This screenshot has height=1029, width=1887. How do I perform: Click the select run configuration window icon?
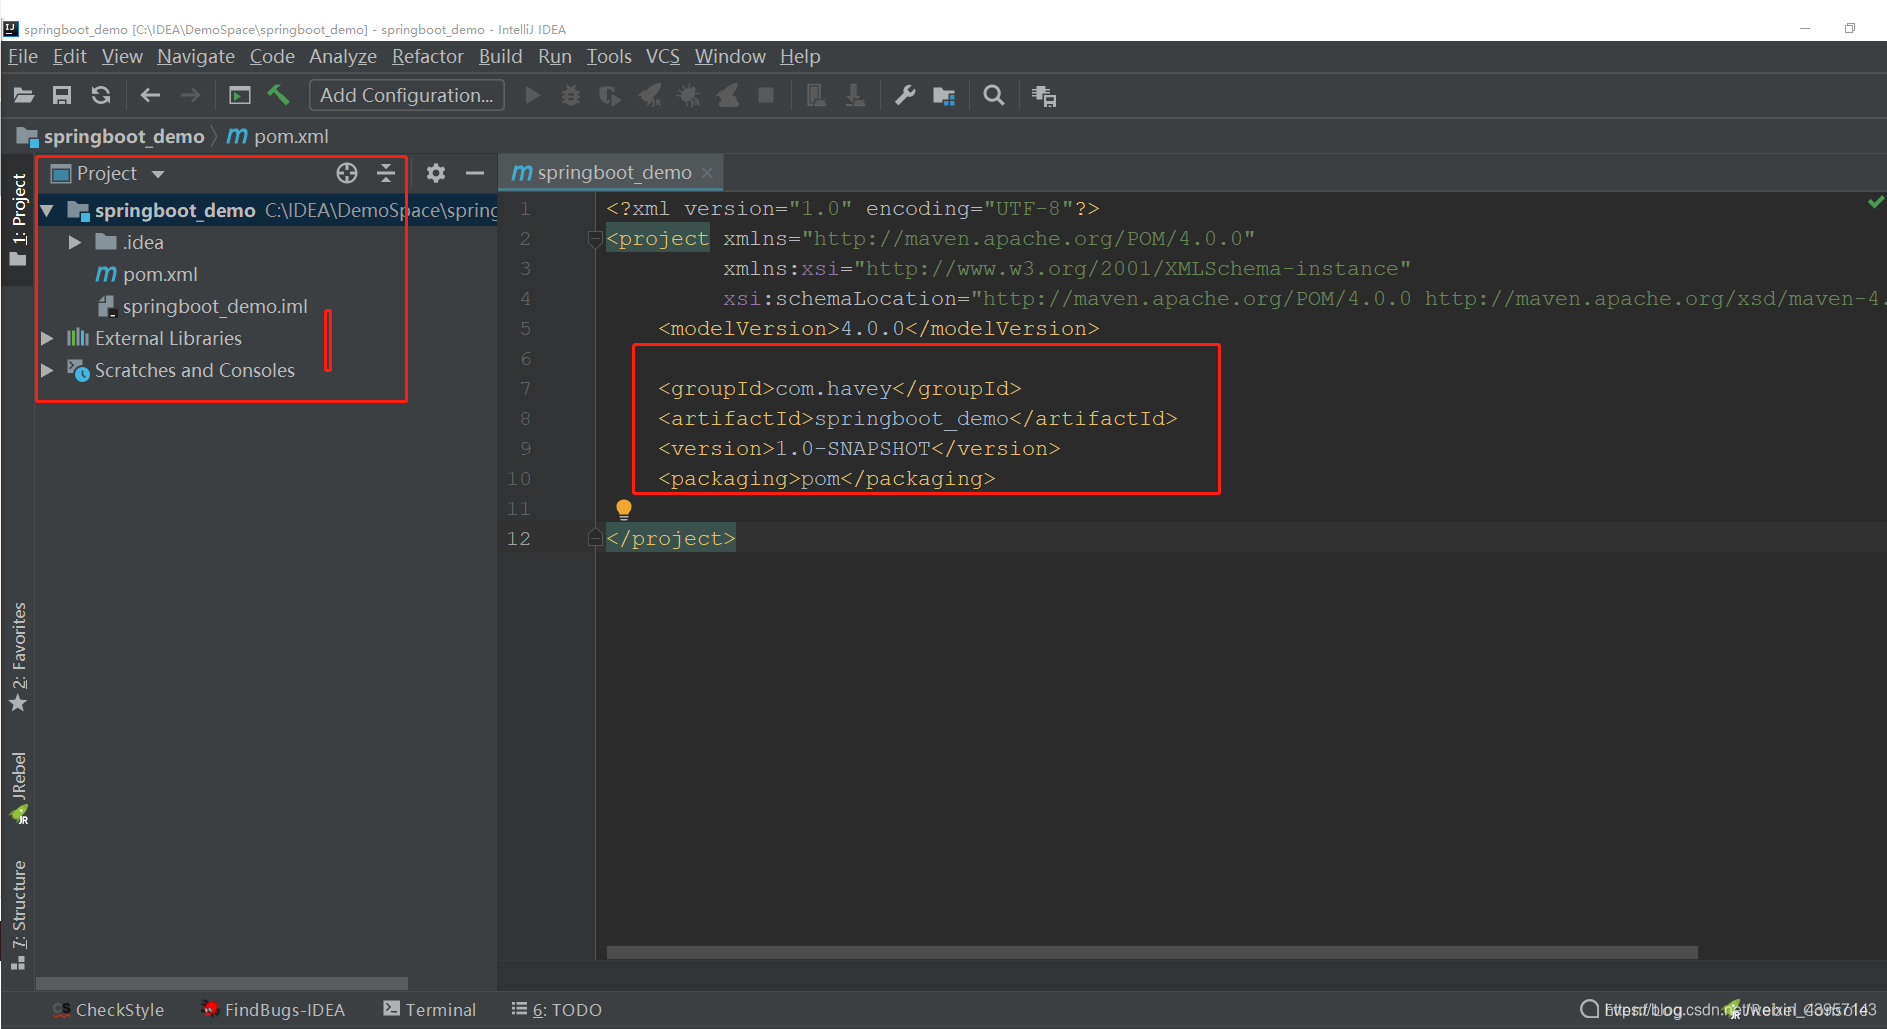click(240, 96)
